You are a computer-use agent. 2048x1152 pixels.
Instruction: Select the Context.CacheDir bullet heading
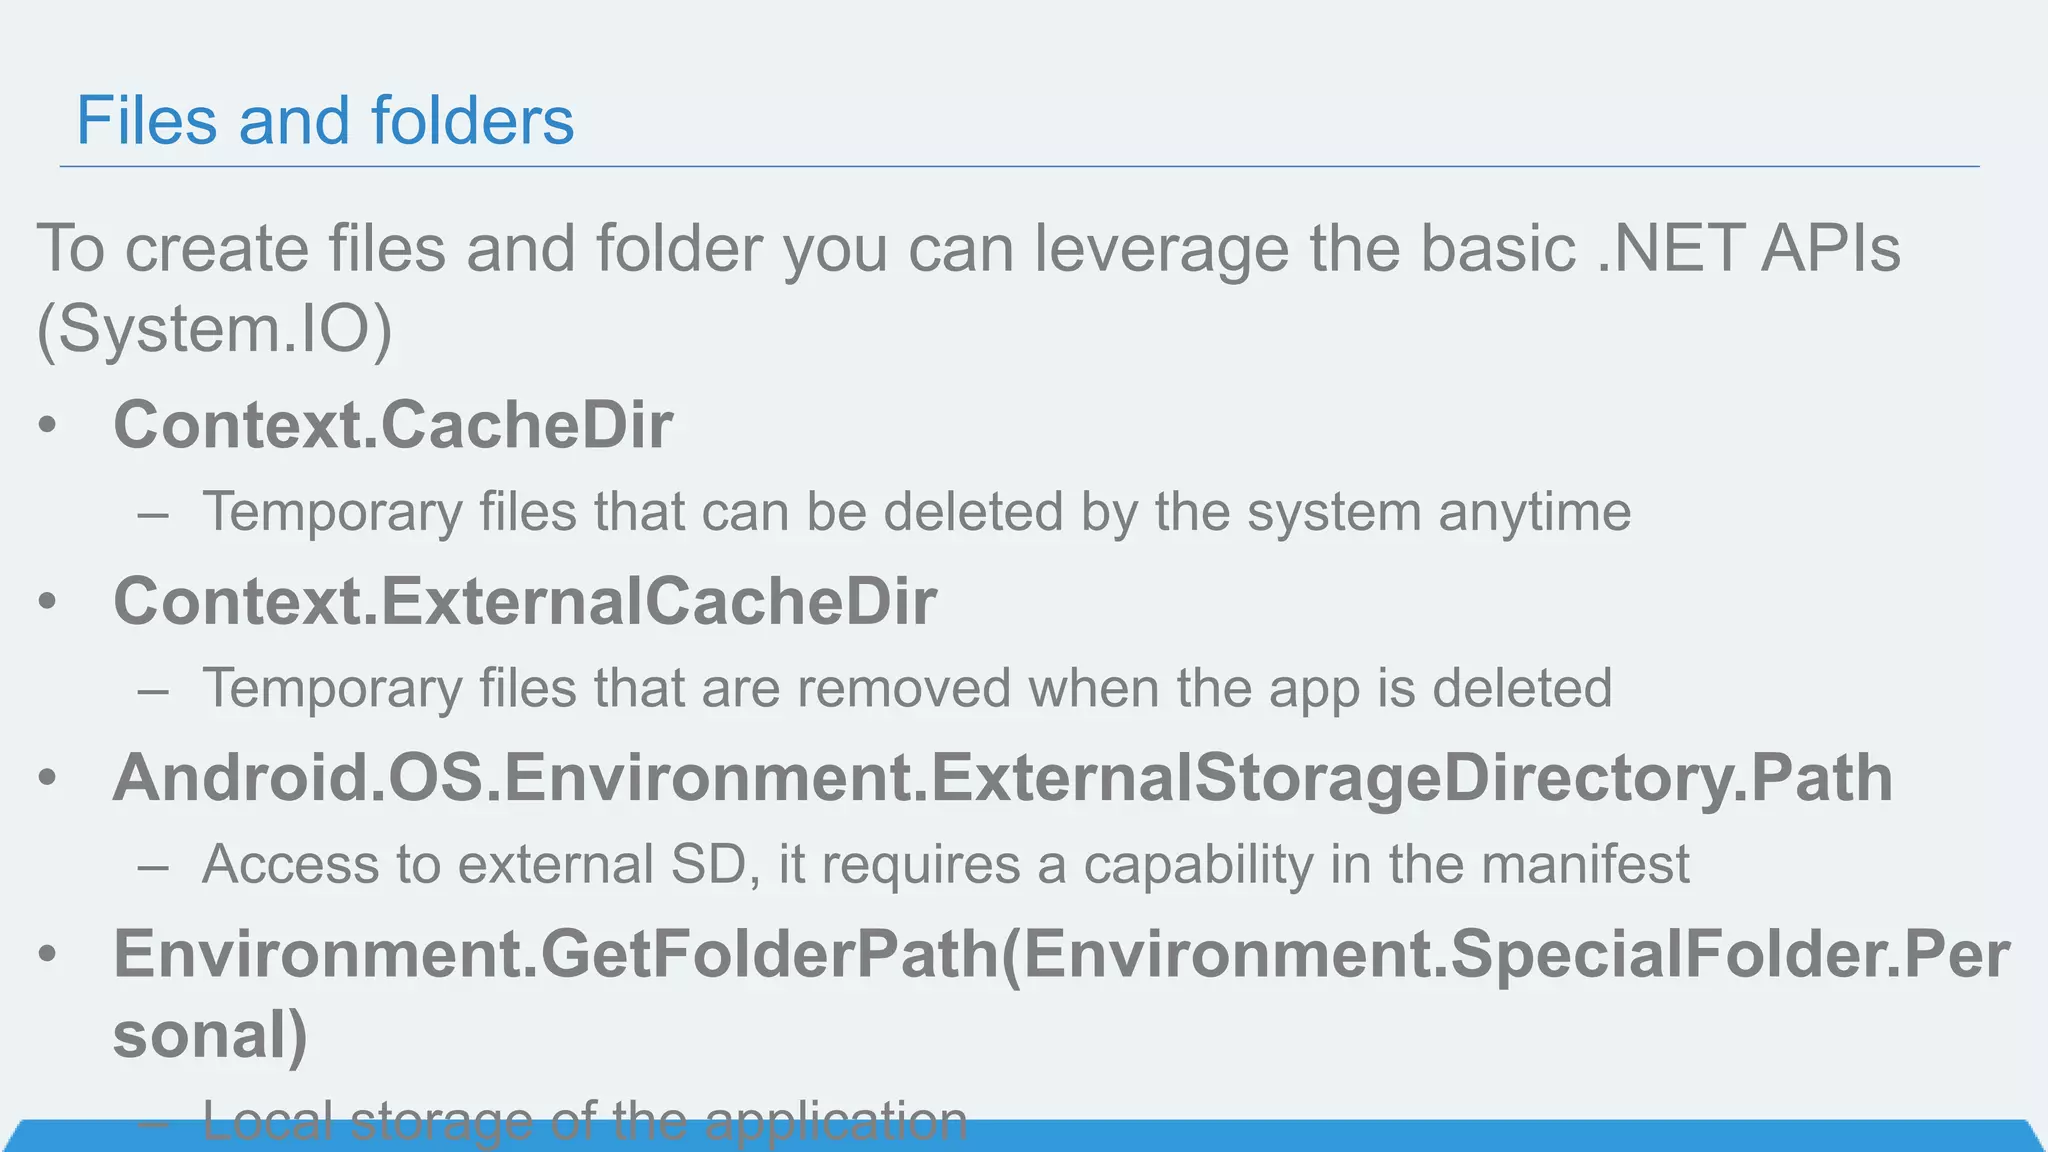pyautogui.click(x=393, y=425)
